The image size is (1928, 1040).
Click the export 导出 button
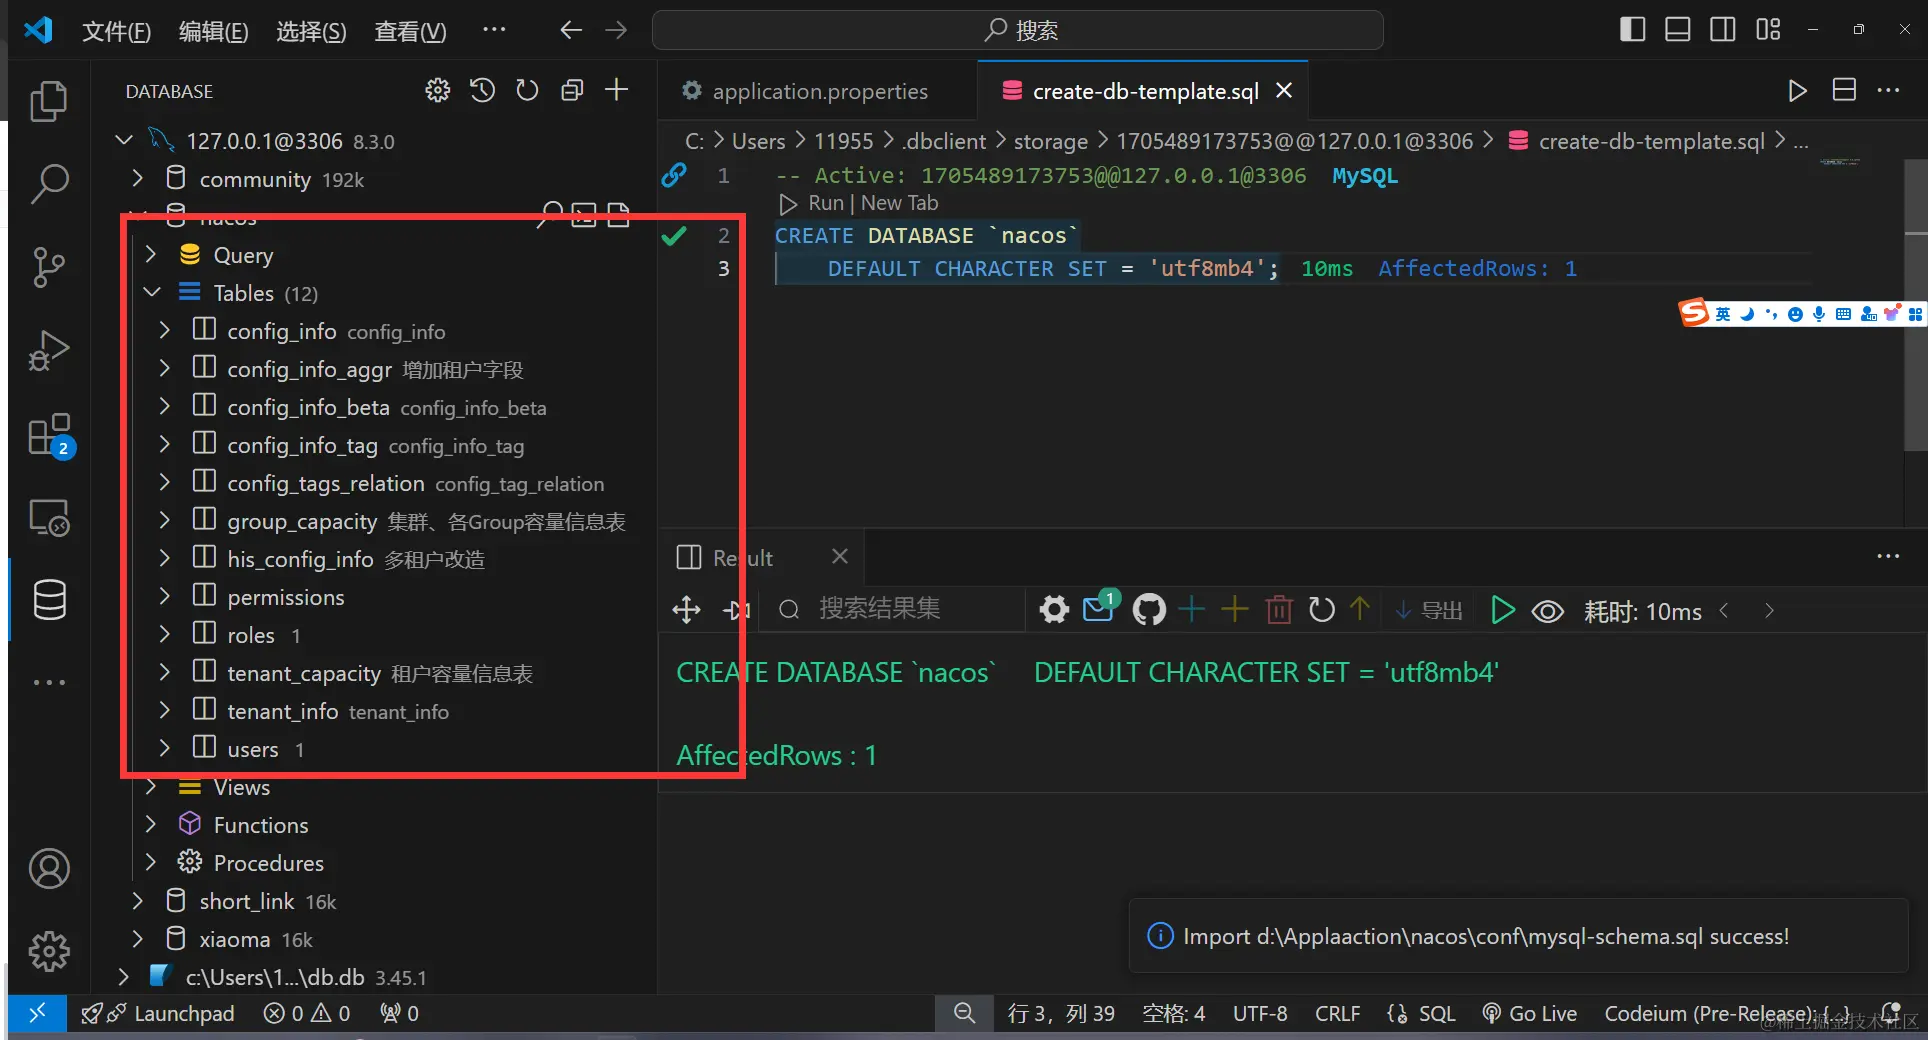click(1429, 611)
